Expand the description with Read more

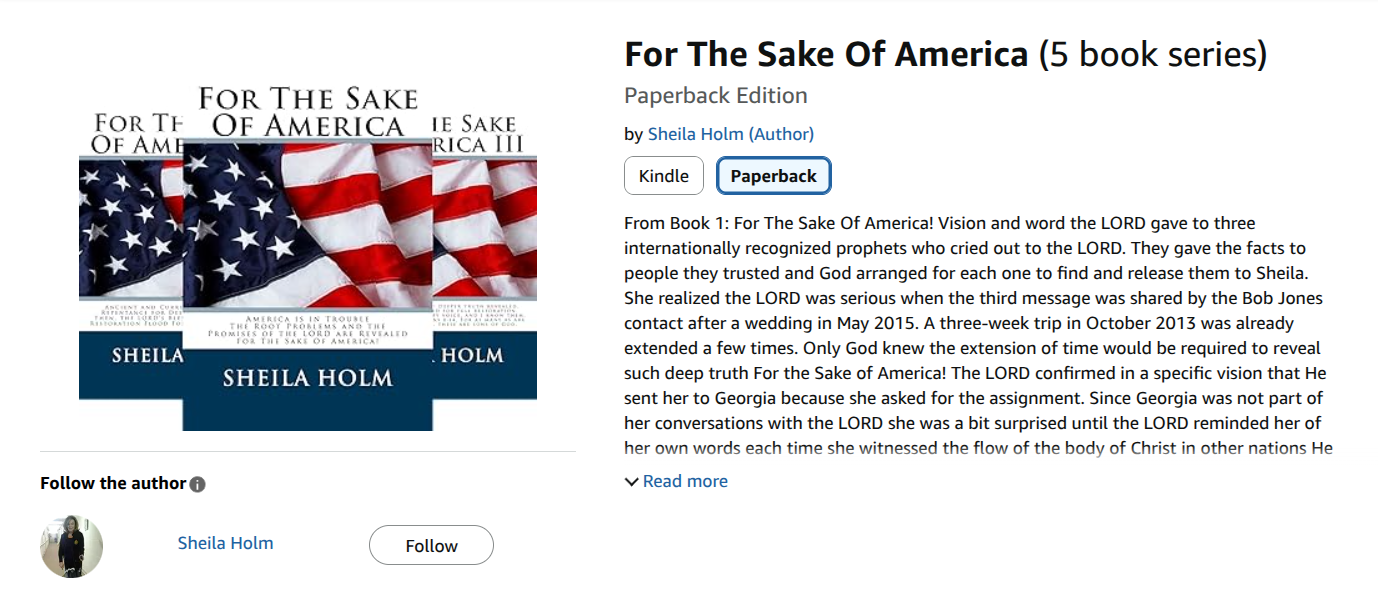pyautogui.click(x=685, y=482)
